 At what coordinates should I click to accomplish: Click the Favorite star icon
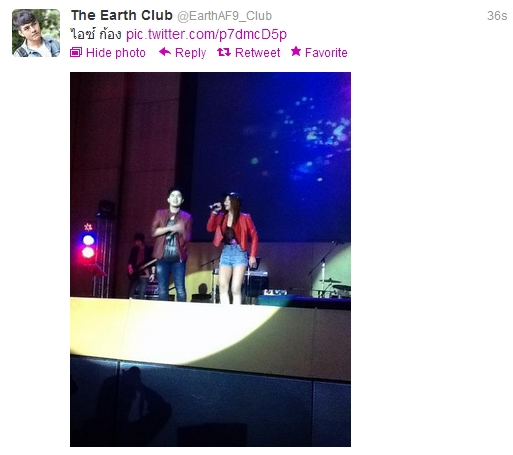click(x=296, y=51)
